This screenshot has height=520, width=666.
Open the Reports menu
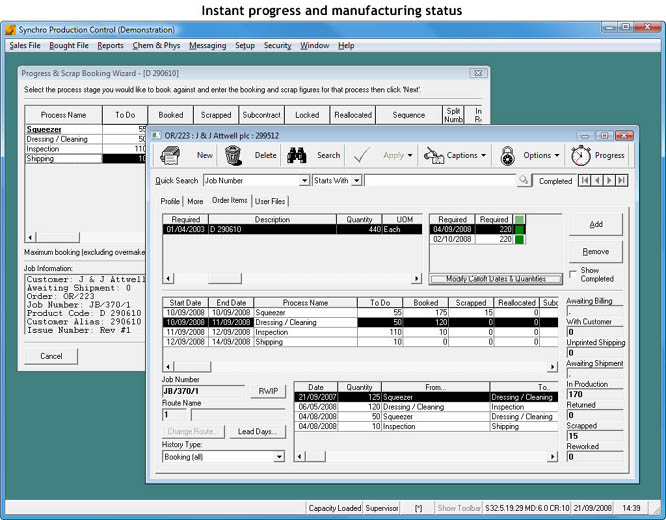coord(110,45)
